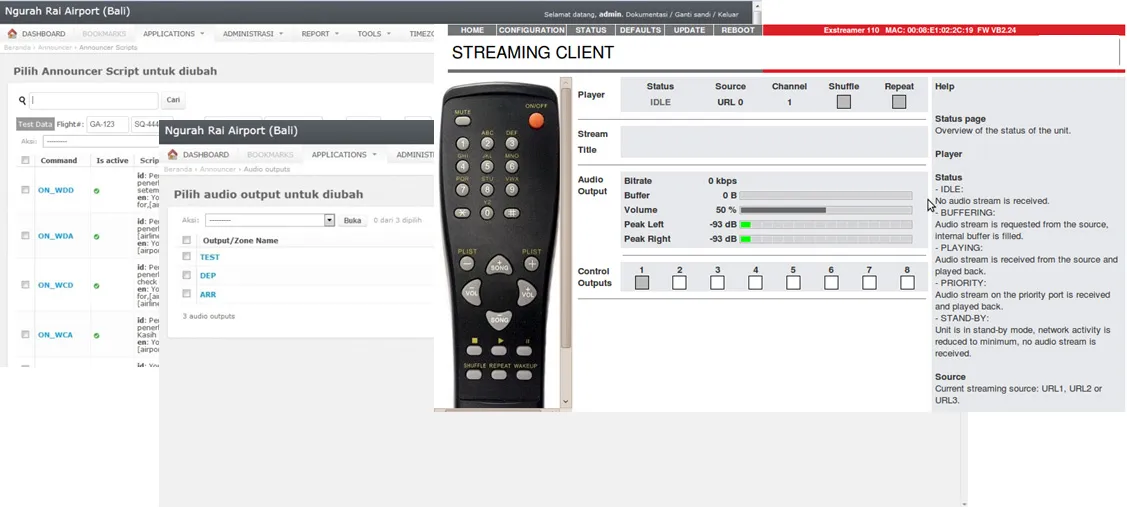Screen dimensions: 1127x507
Task: Check the box for the TEST audio output
Action: click(x=186, y=256)
